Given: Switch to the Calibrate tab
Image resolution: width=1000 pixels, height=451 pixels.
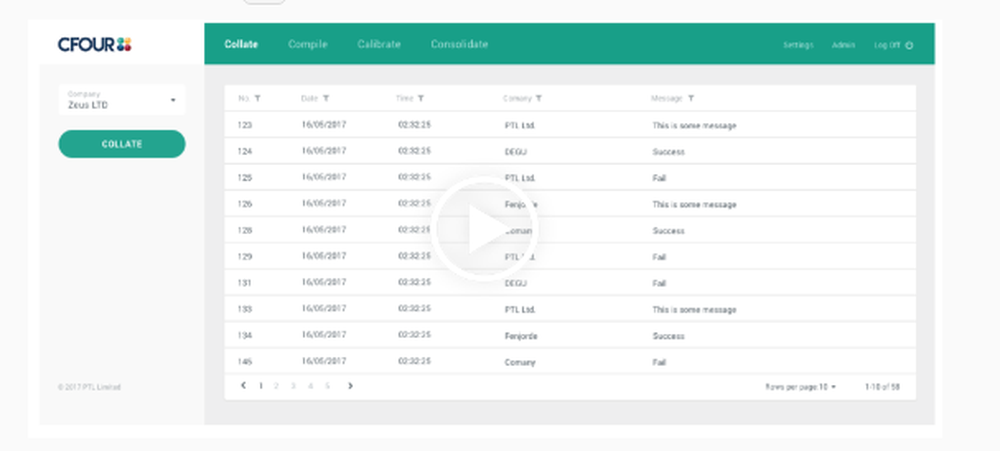Looking at the screenshot, I should 379,44.
